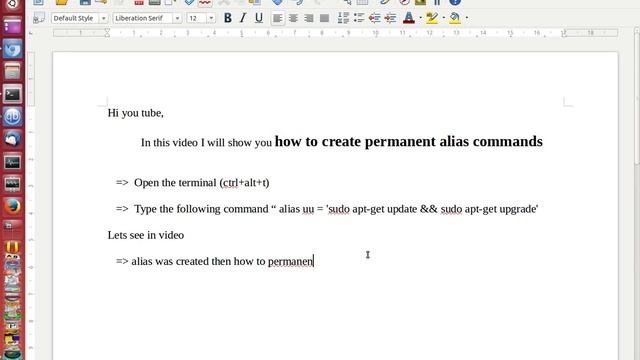Image resolution: width=640 pixels, height=360 pixels.
Task: Toggle Underline formatting
Action: 258,18
